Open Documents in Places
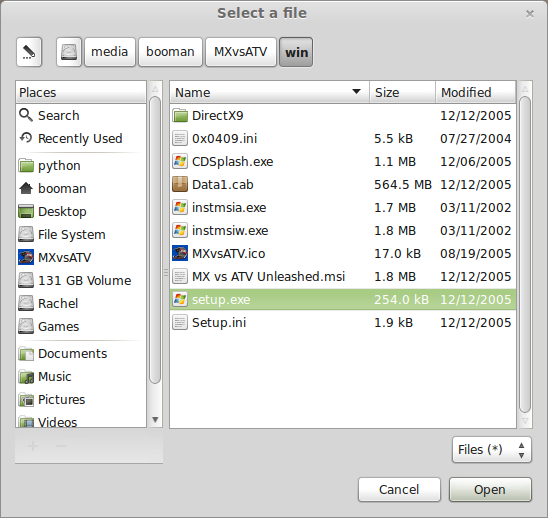The width and height of the screenshot is (548, 518). point(81,353)
